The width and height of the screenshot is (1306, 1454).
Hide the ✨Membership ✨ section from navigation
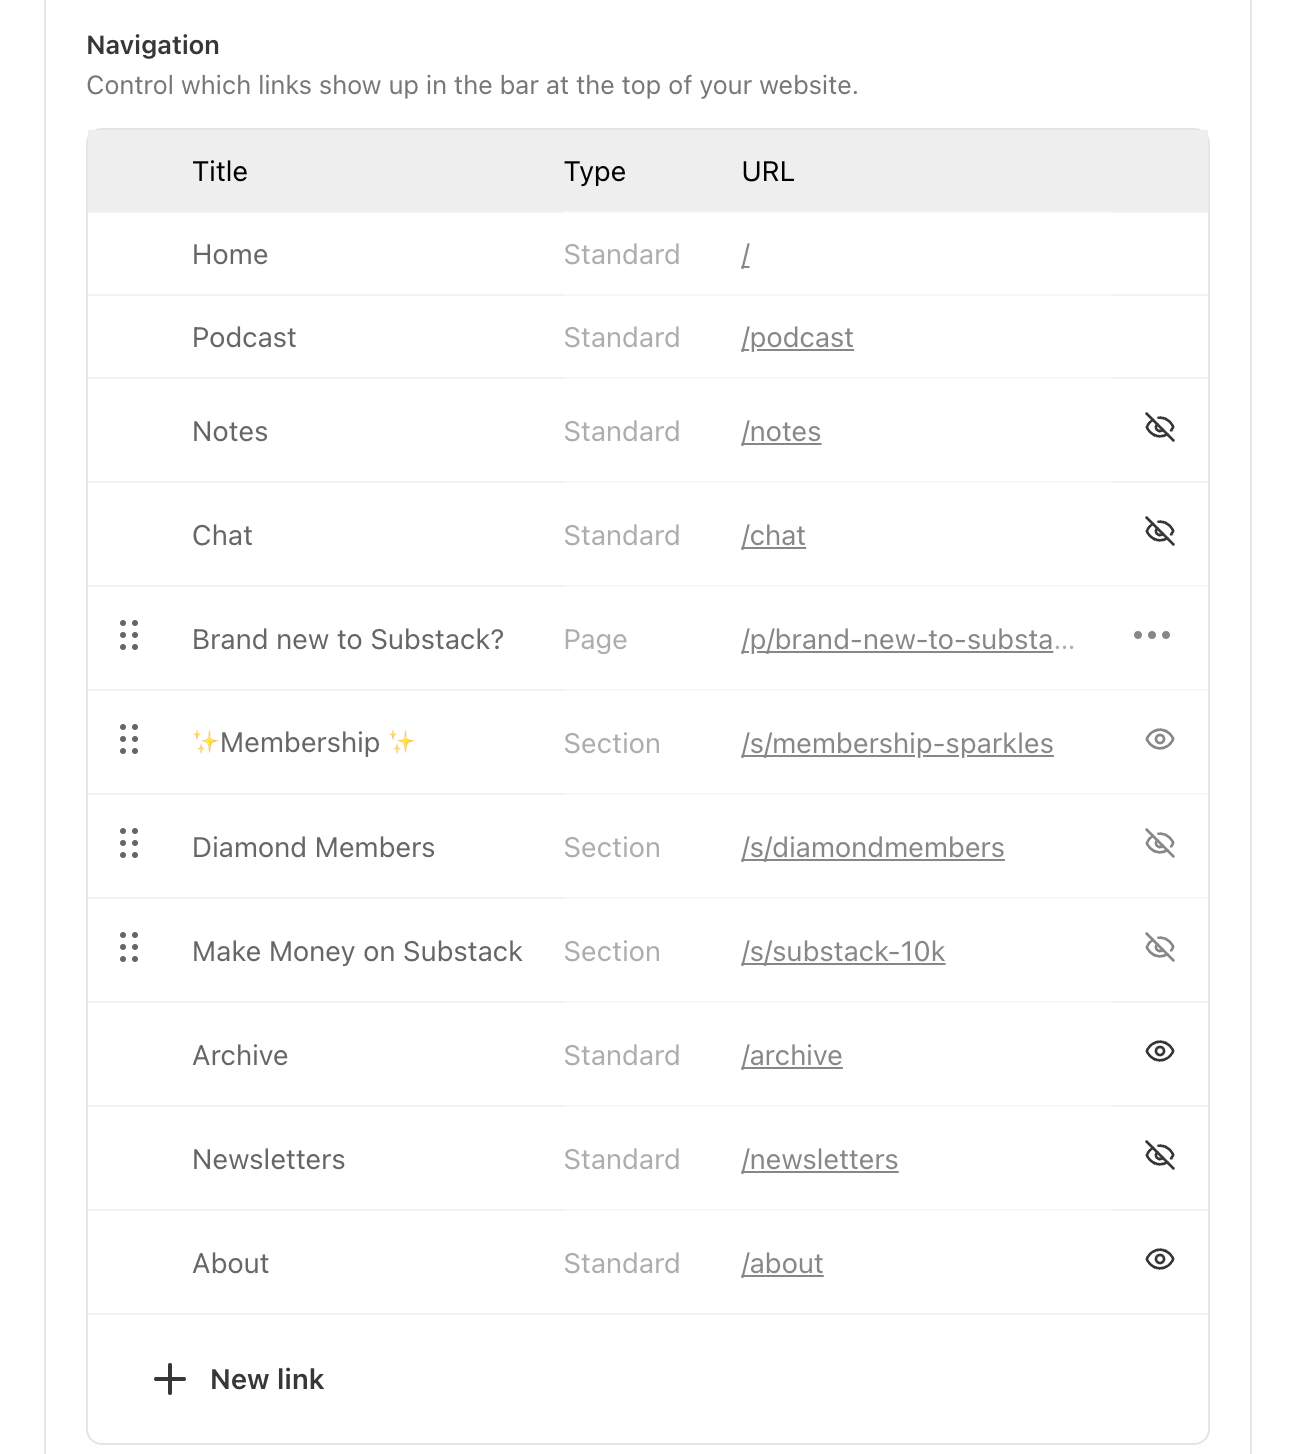point(1159,739)
